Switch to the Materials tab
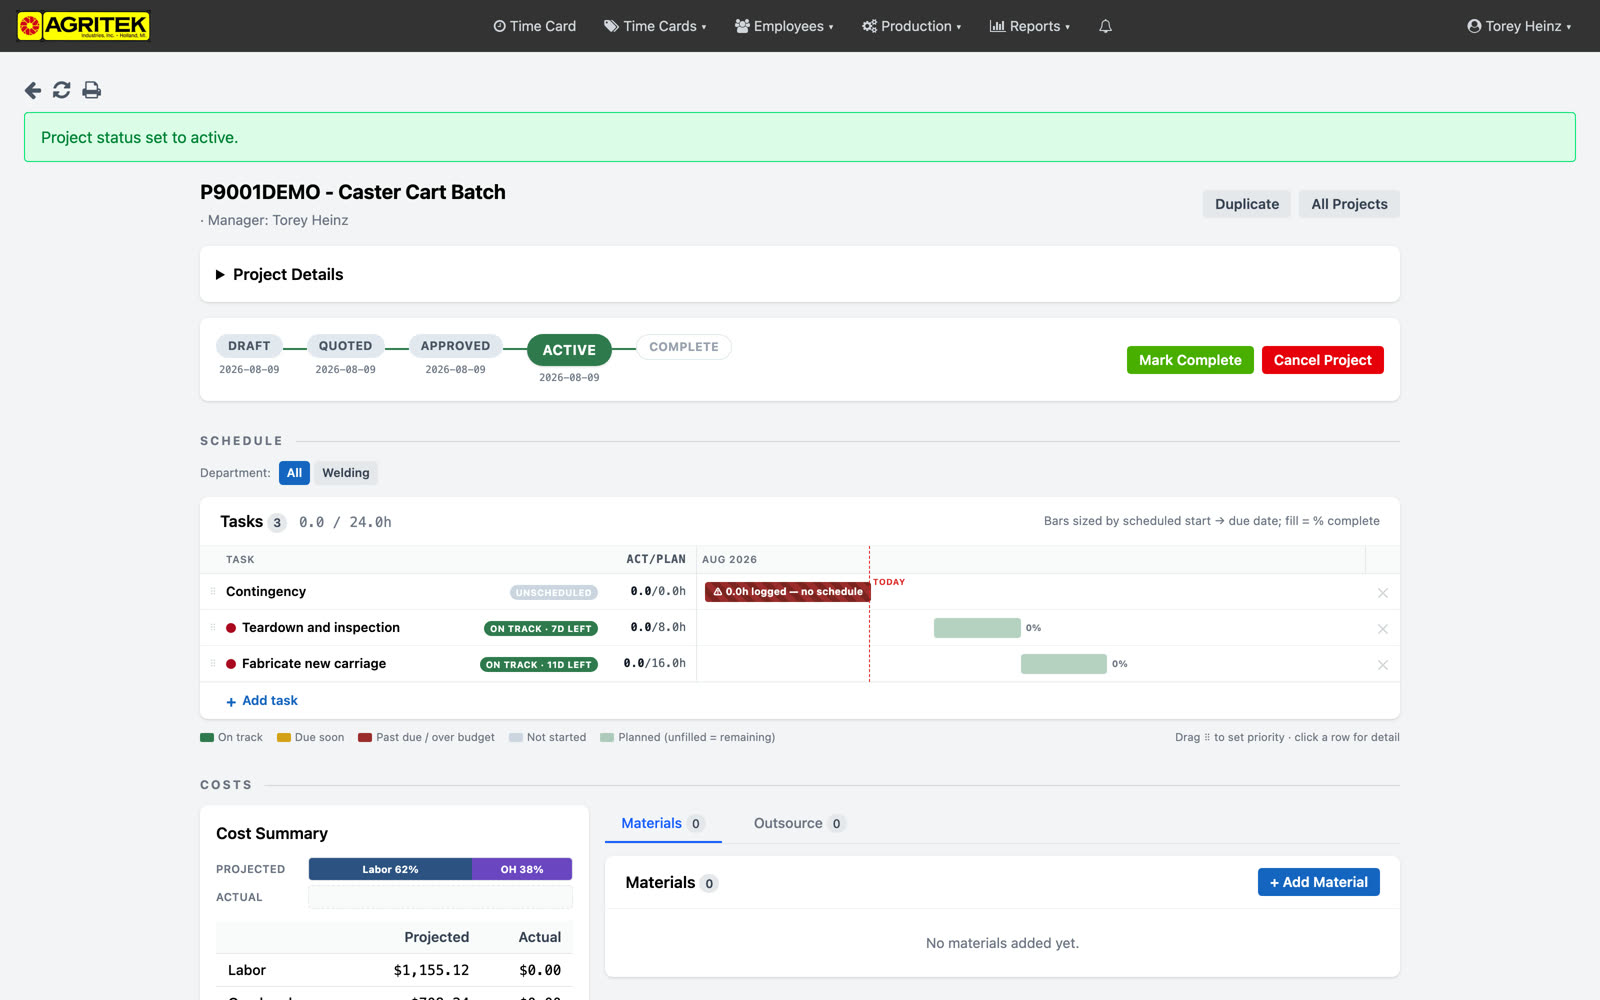 [x=662, y=823]
